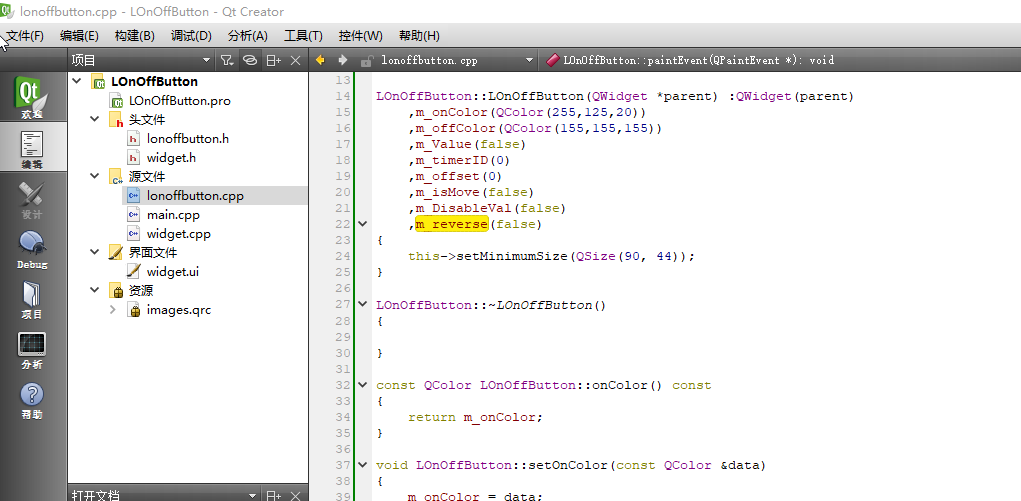The width and height of the screenshot is (1021, 501).
Task: Open lonoffbutton.h header file
Action: (x=188, y=138)
